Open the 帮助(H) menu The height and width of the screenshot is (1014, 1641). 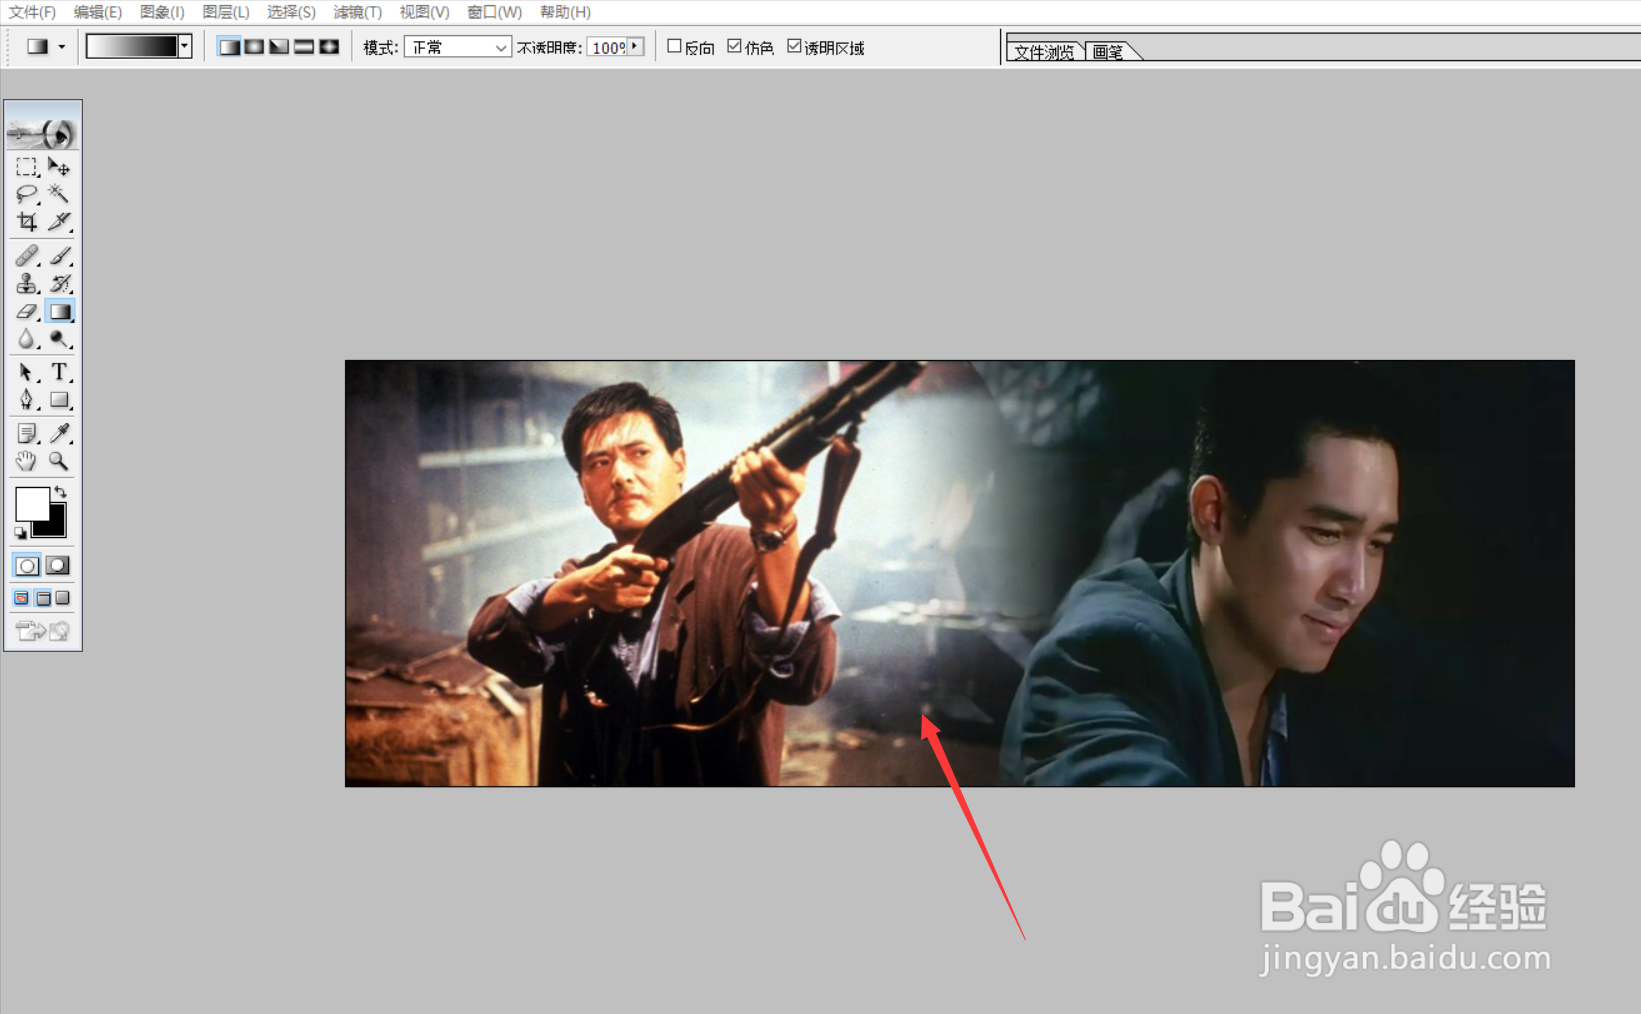click(565, 12)
